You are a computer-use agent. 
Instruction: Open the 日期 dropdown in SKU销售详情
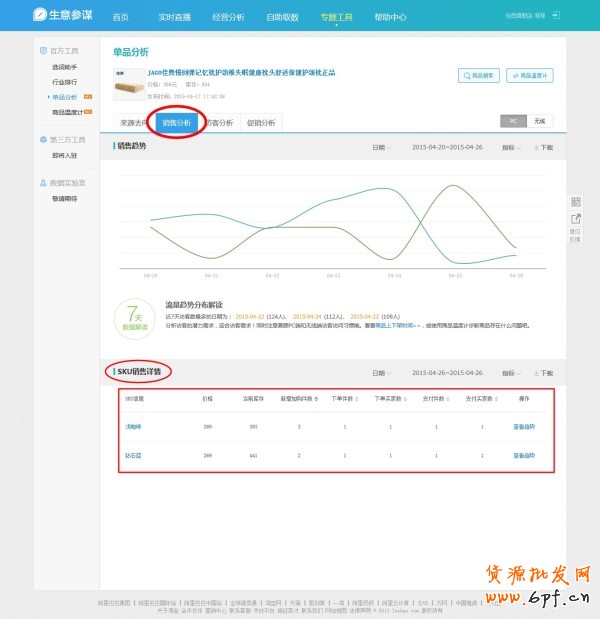point(381,373)
